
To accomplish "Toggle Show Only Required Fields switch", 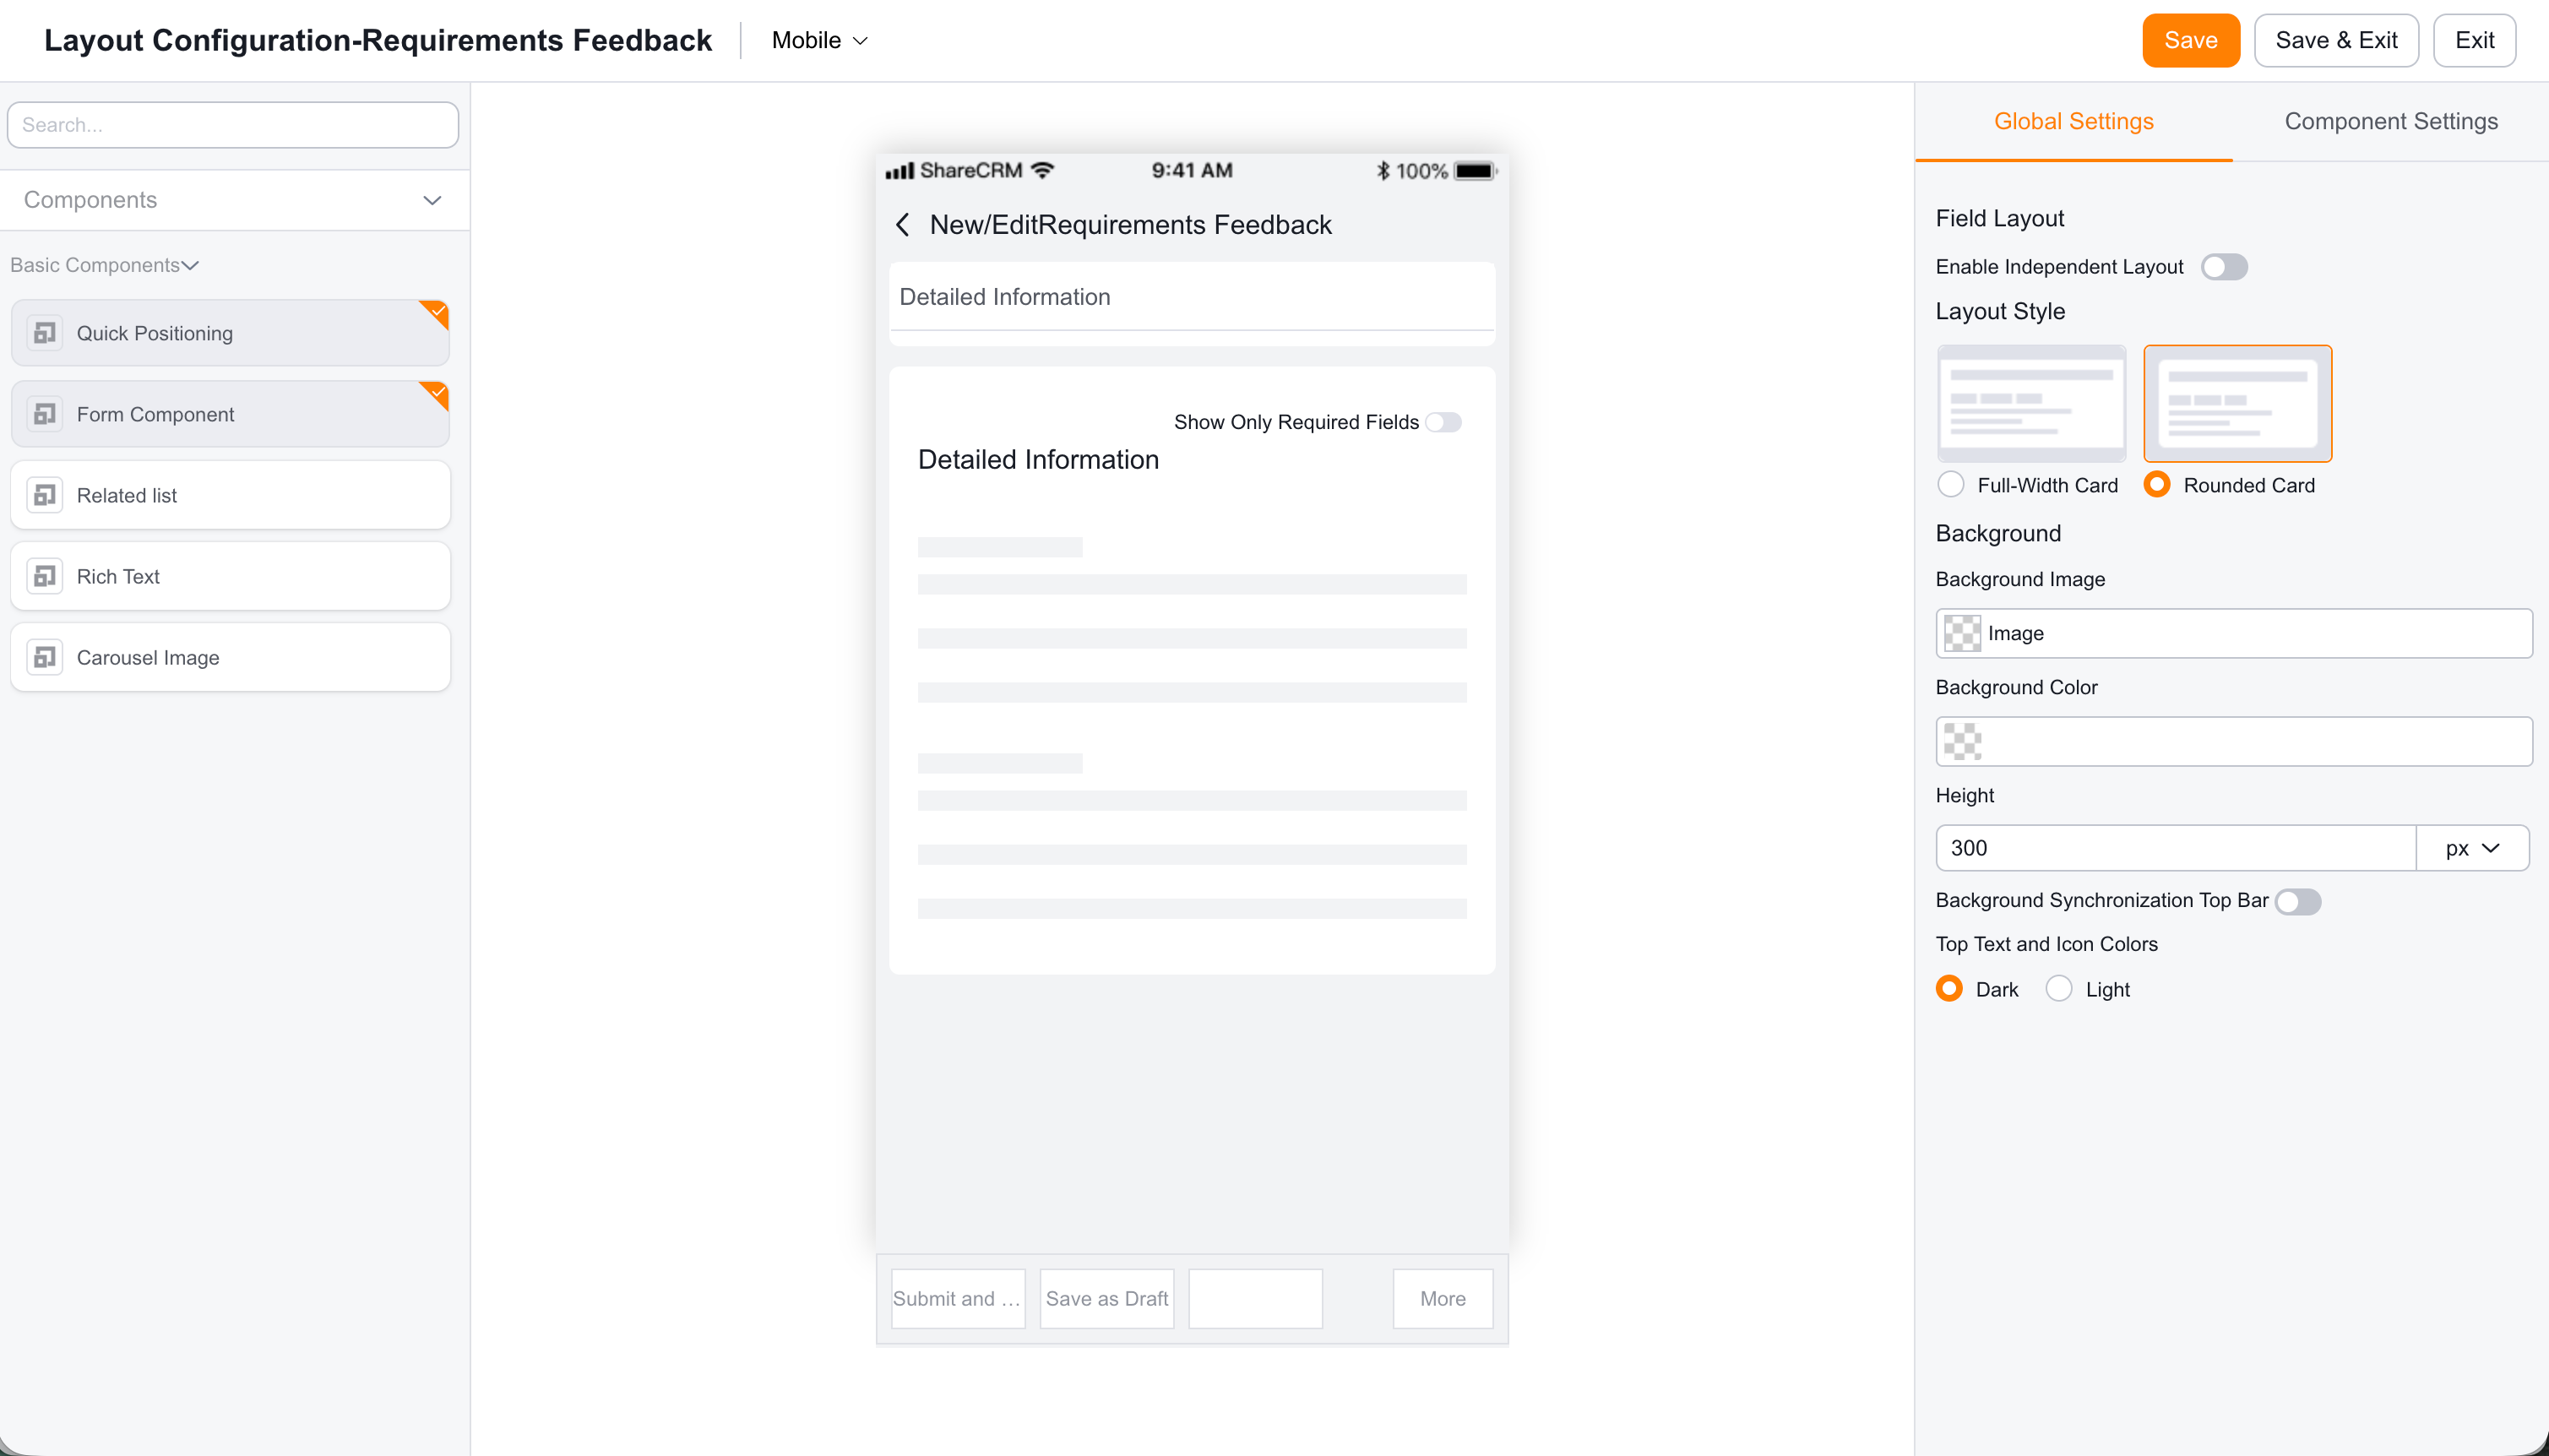I will click(1443, 422).
